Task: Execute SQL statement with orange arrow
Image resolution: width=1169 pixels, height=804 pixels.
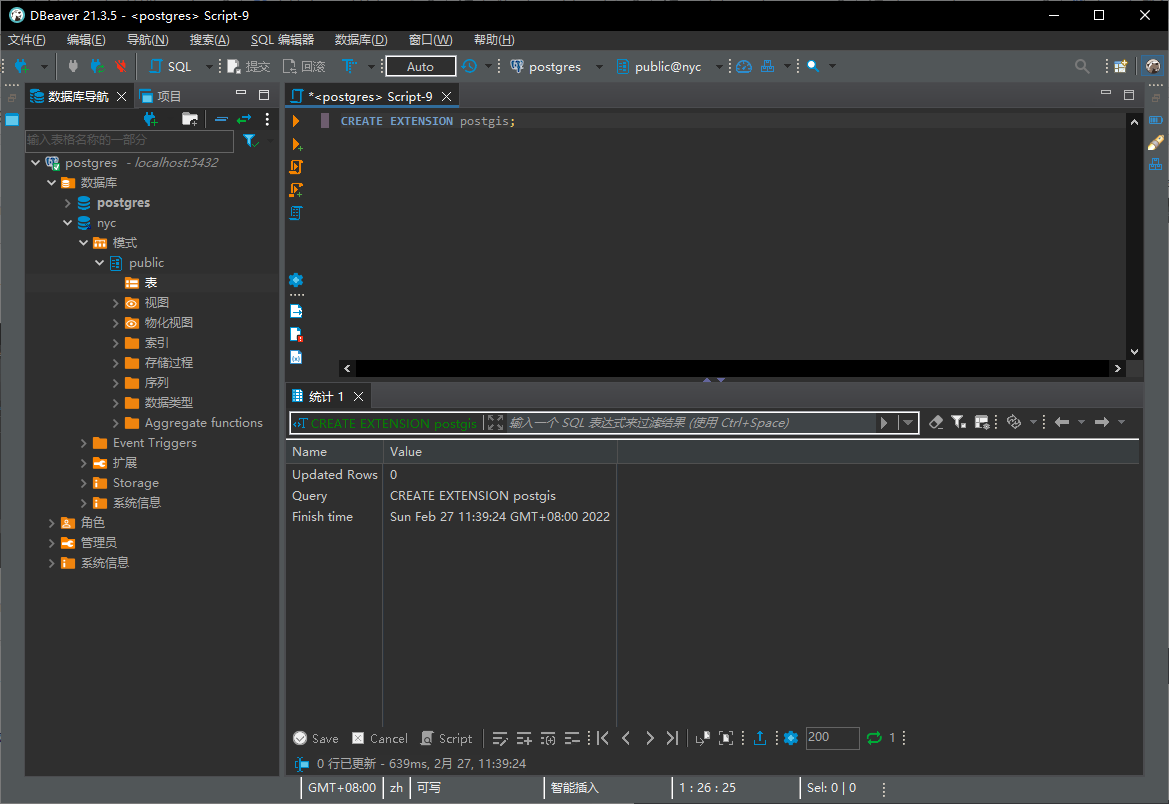Action: click(x=296, y=121)
